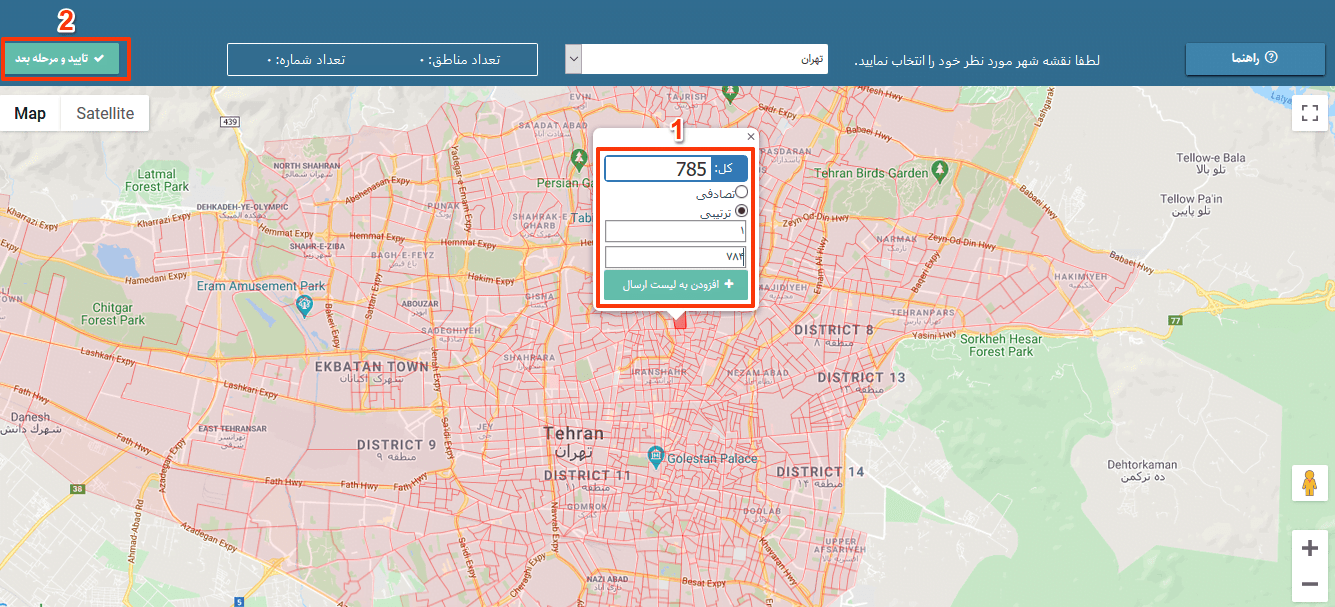This screenshot has width=1335, height=607.
Task: Switch to the Satellite map tab
Action: tap(105, 113)
